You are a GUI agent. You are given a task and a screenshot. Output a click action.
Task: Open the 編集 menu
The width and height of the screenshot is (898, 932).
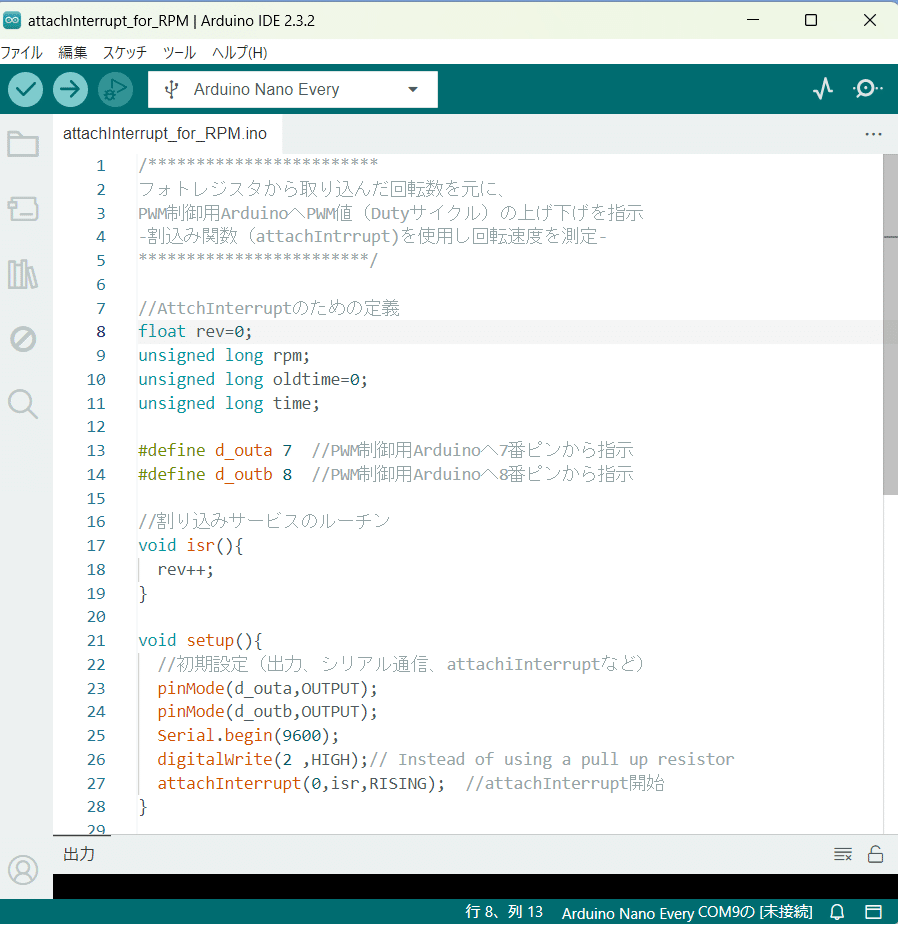[x=73, y=53]
